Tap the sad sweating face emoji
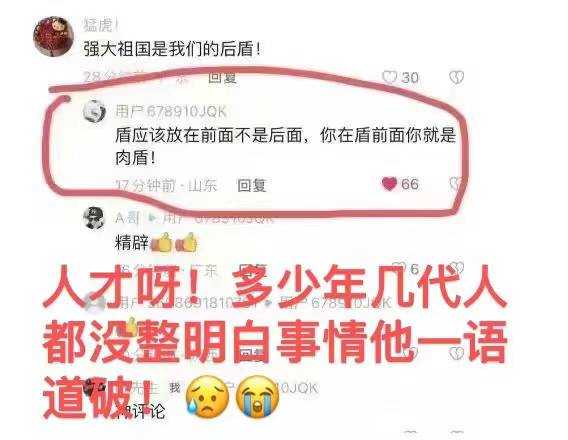 click(x=208, y=397)
